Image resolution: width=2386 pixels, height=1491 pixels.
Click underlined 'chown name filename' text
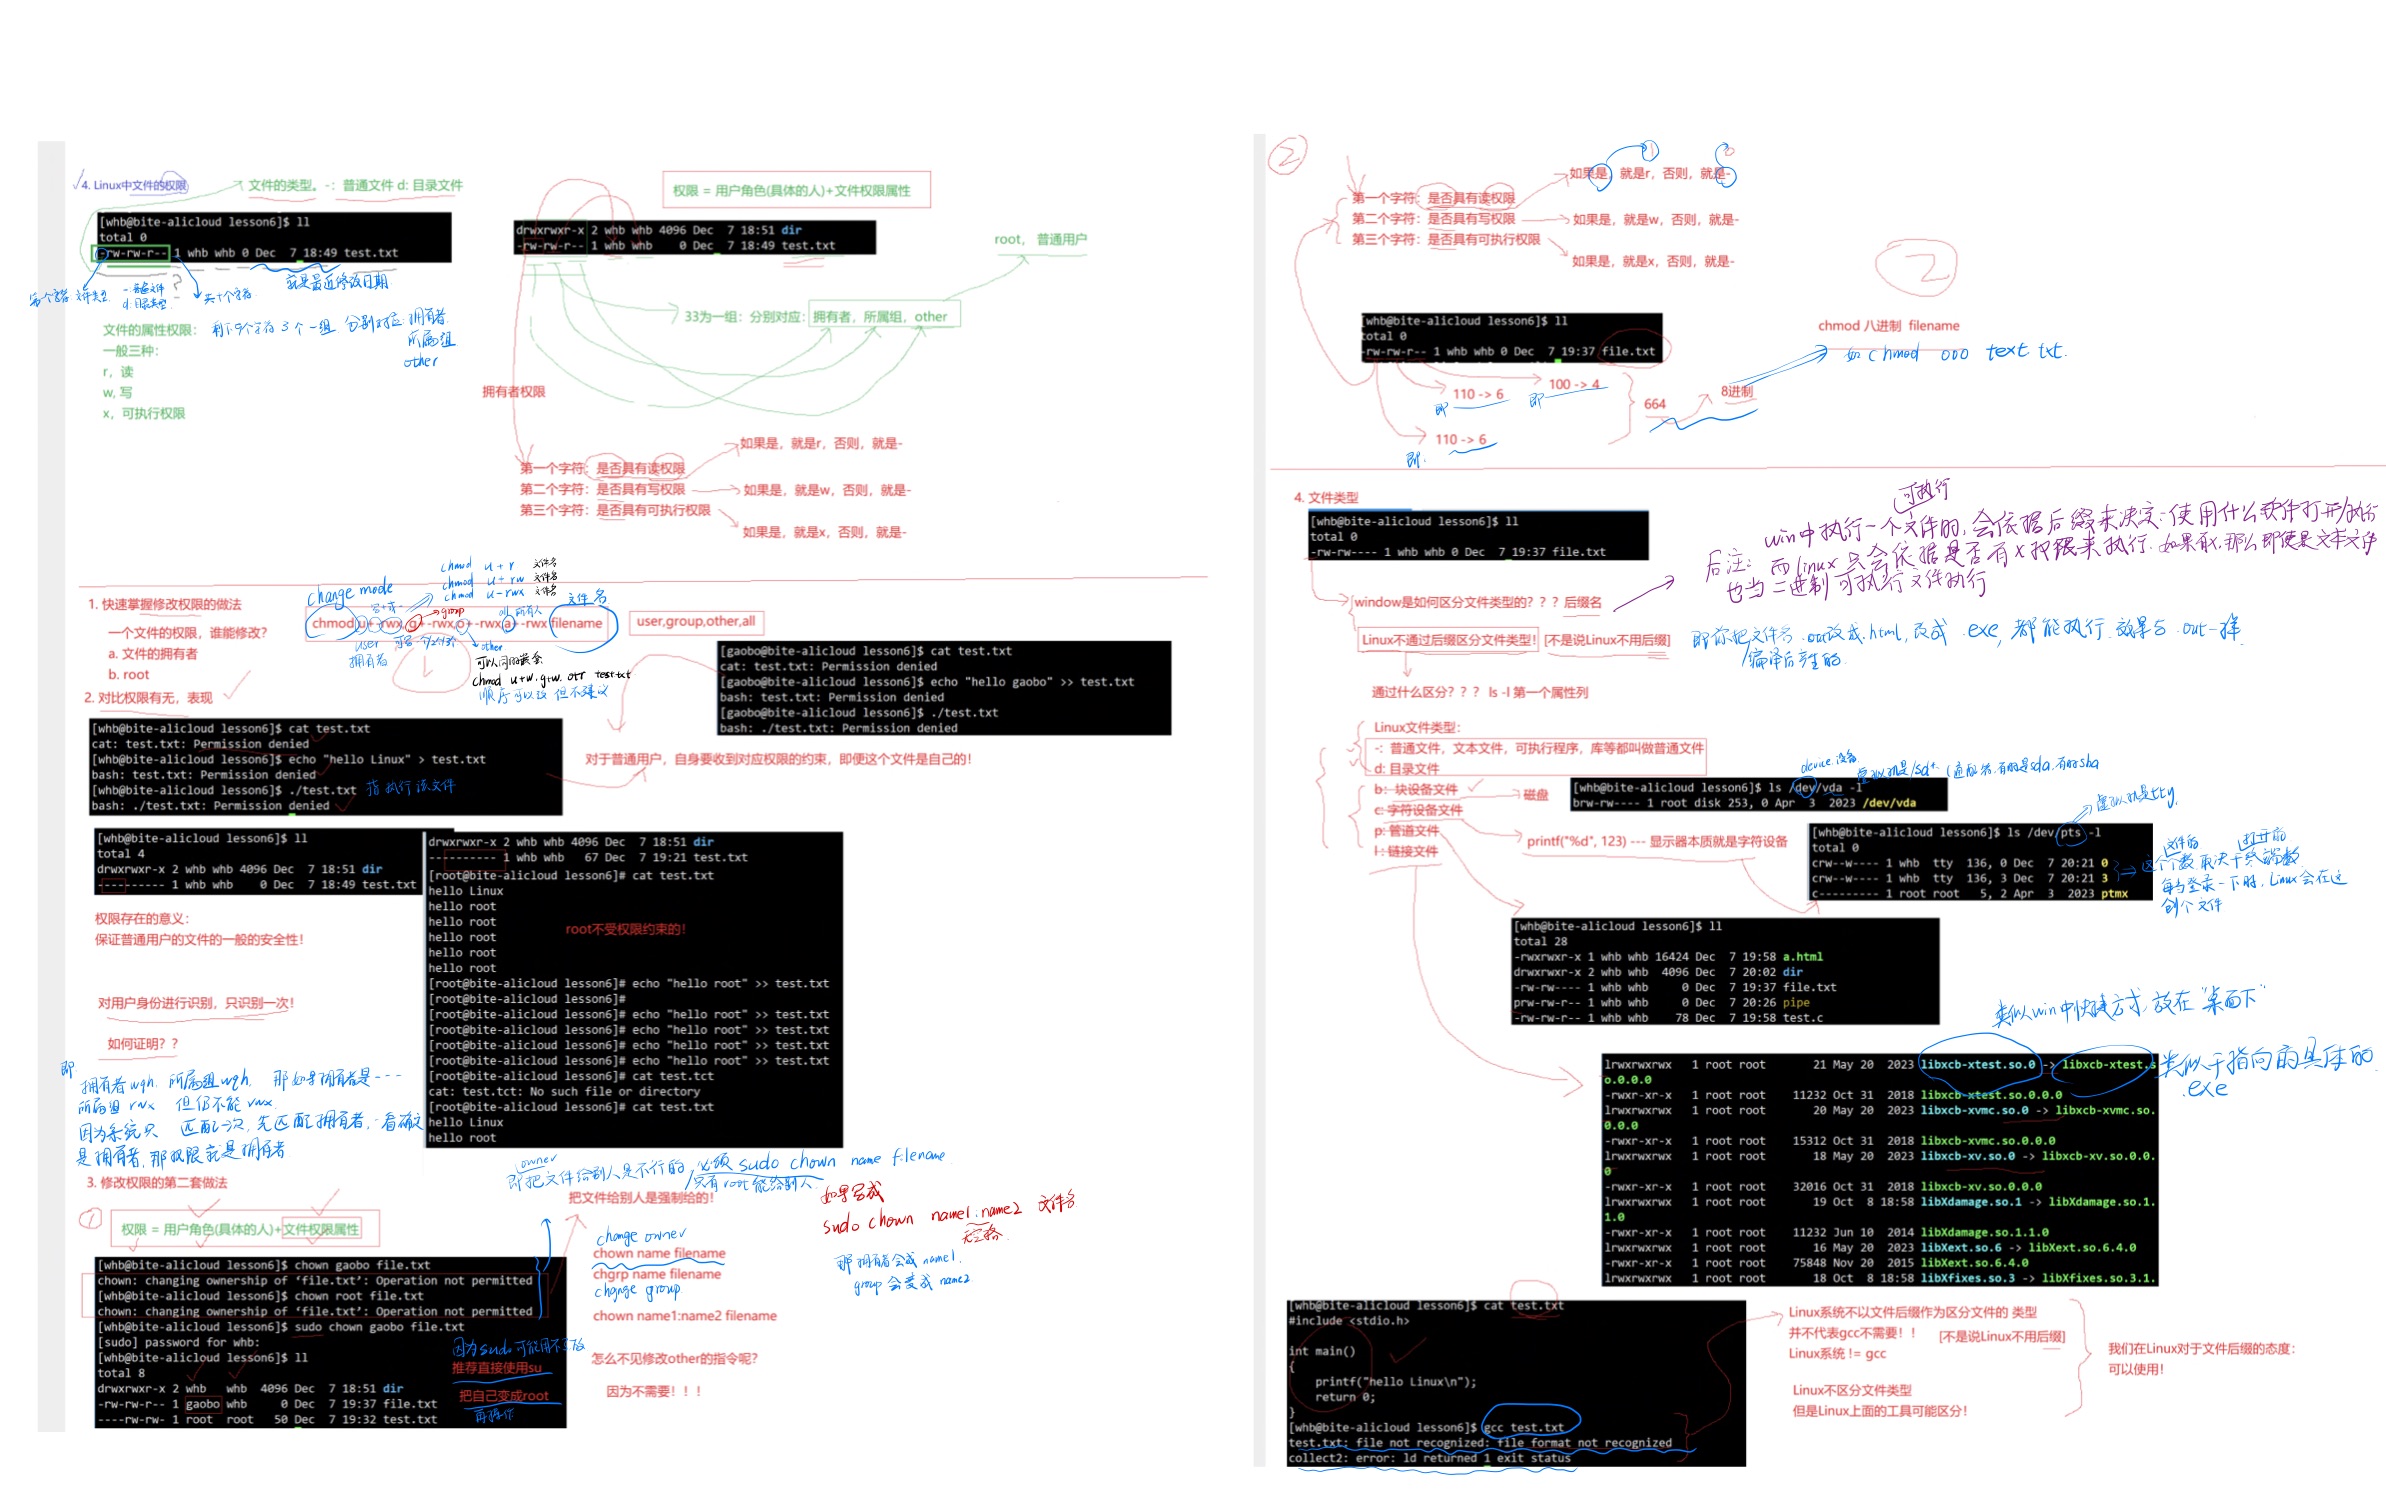pyautogui.click(x=659, y=1253)
